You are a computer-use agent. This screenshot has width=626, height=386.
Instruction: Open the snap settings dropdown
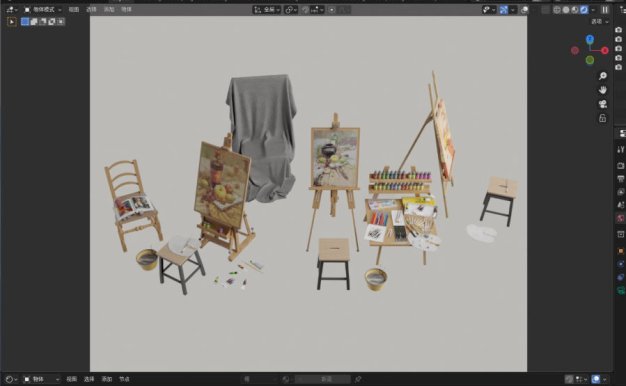coord(317,10)
